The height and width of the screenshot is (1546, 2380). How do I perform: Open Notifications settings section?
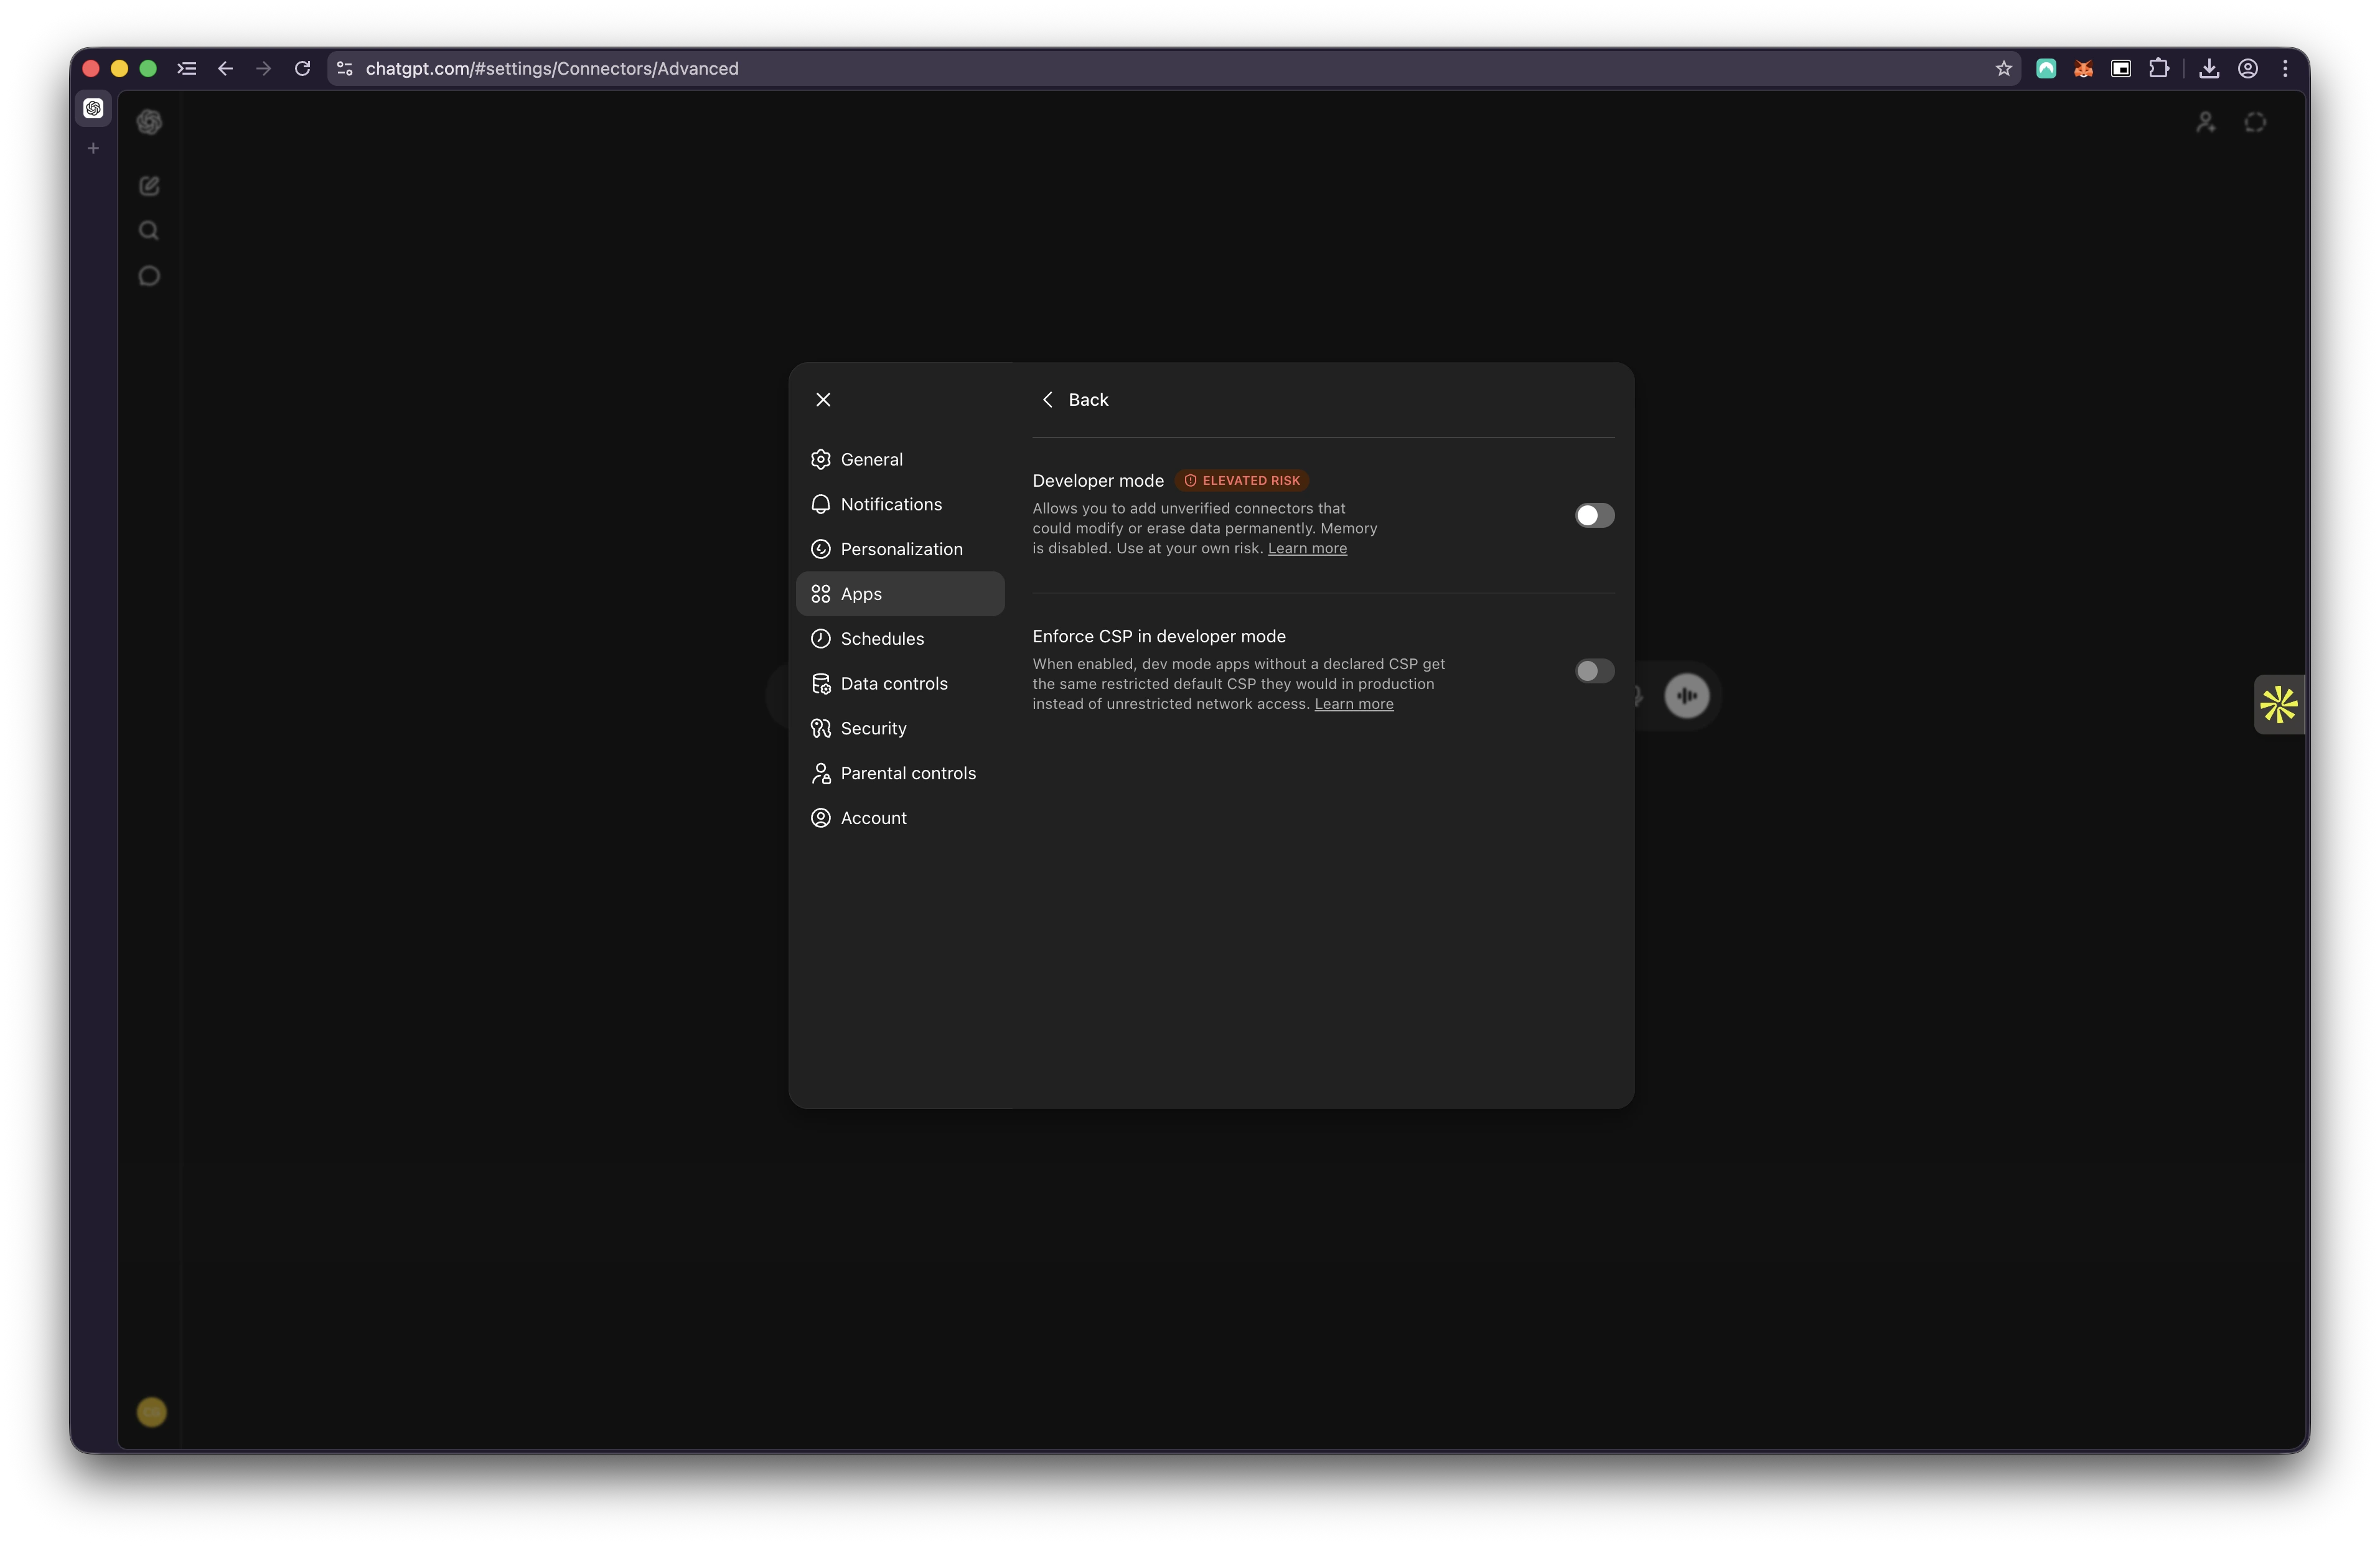pyautogui.click(x=900, y=504)
